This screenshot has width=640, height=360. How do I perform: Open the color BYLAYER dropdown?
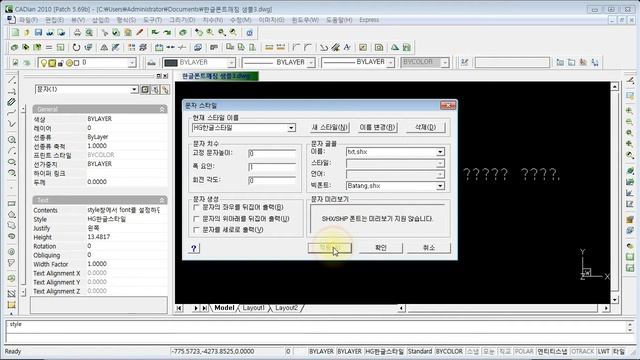pos(231,62)
